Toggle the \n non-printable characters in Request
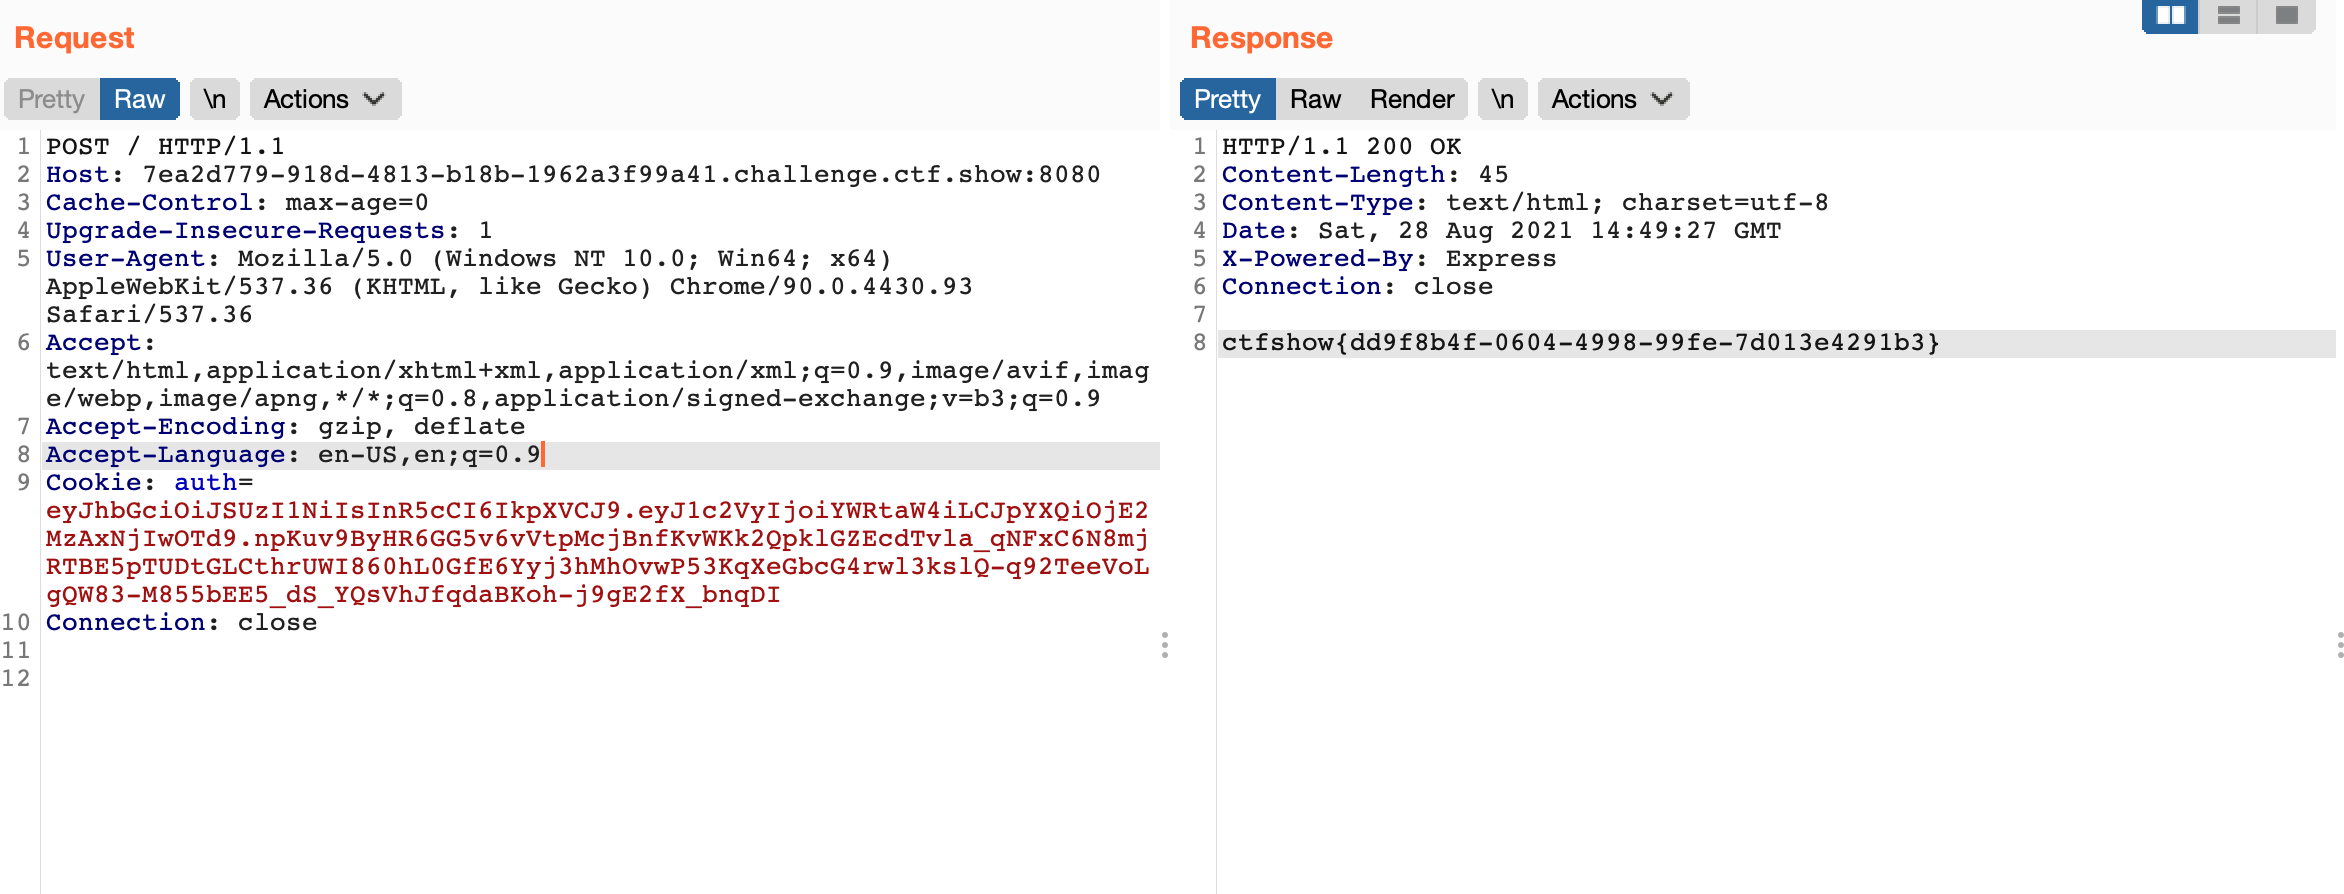This screenshot has width=2344, height=894. pos(214,99)
